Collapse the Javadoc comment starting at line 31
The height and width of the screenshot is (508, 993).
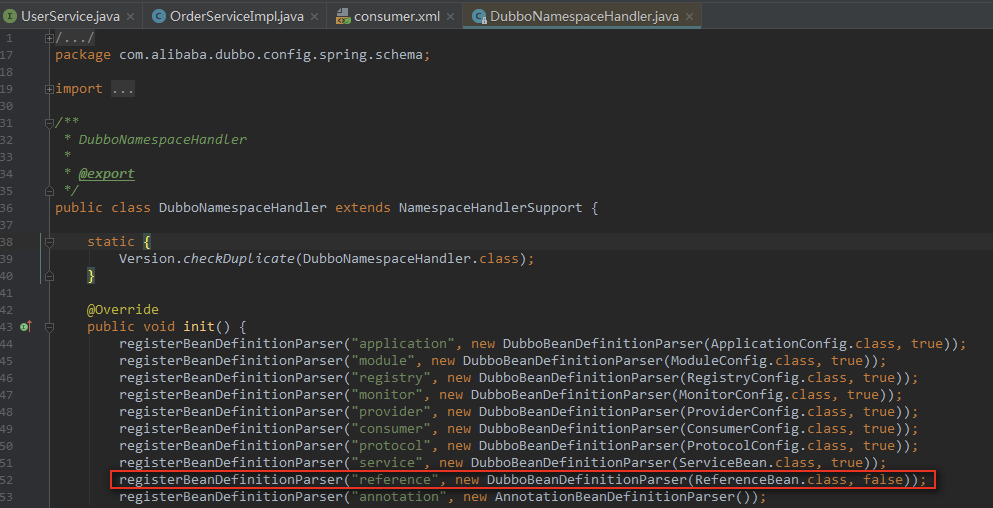click(x=49, y=123)
